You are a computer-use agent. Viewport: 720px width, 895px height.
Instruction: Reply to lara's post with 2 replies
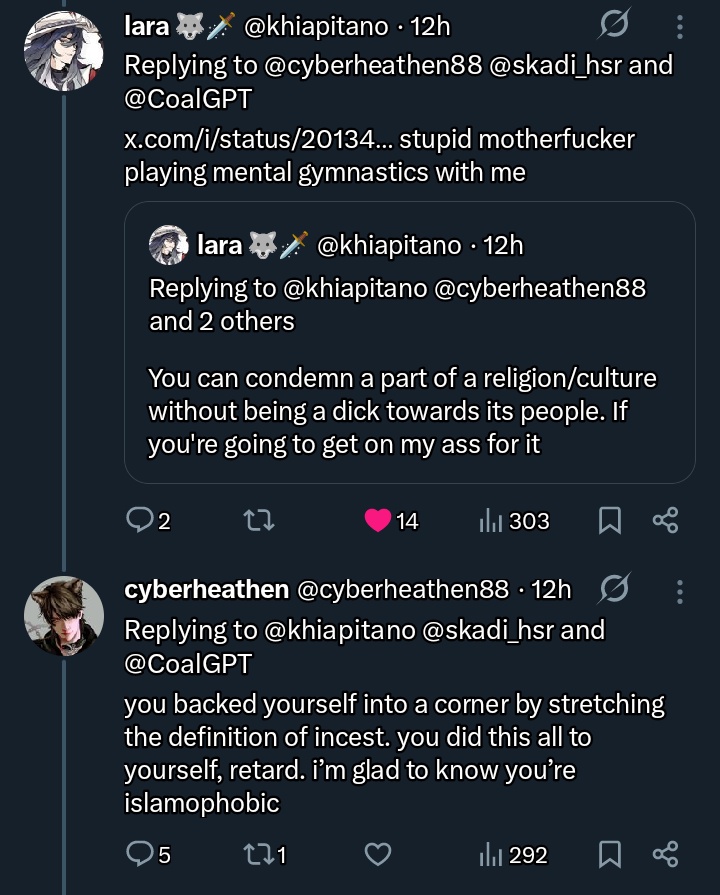[x=137, y=520]
